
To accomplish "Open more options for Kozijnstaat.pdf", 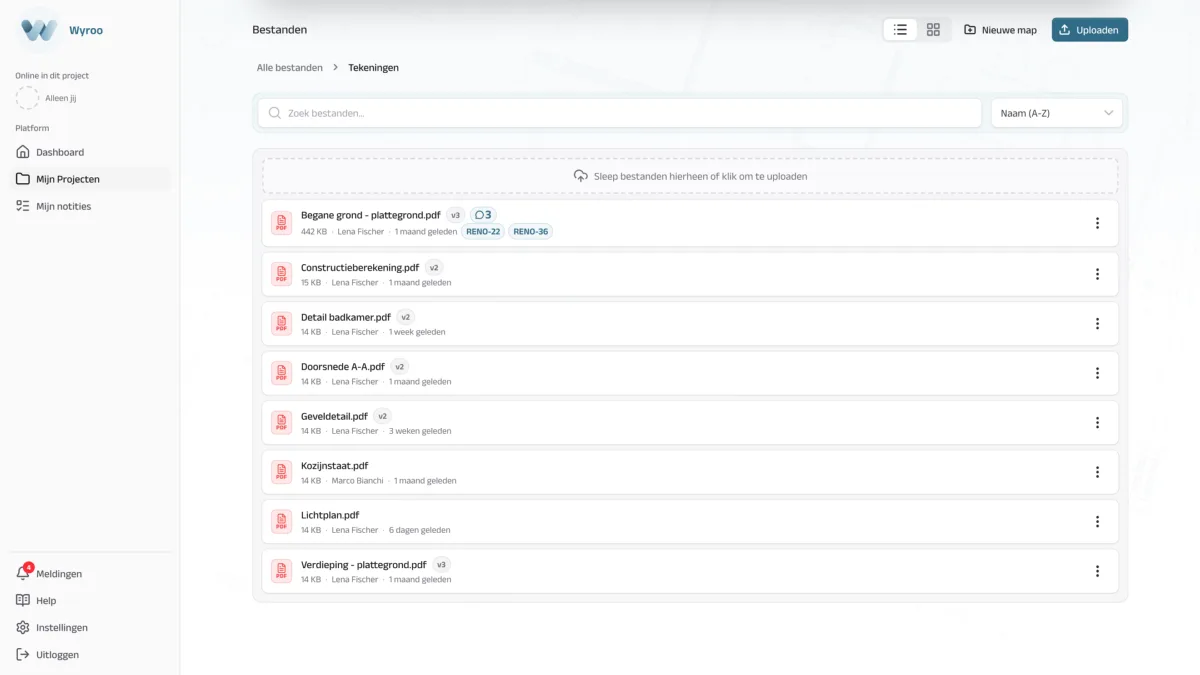I will pos(1097,472).
